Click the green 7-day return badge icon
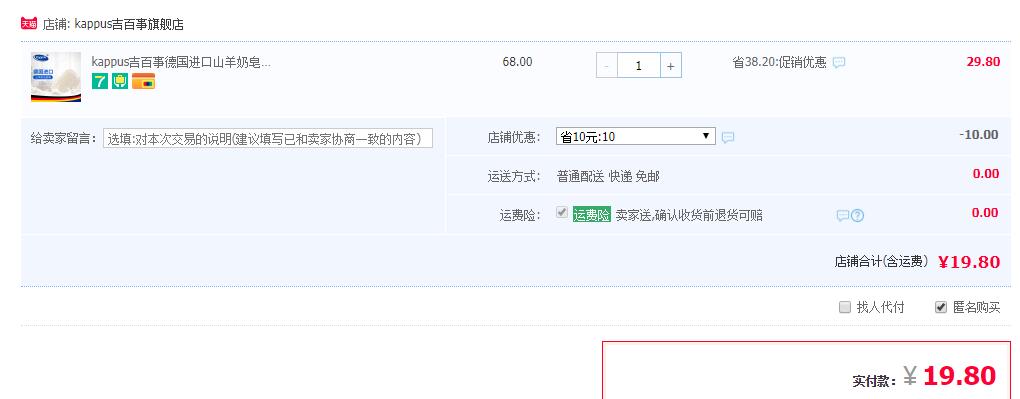The image size is (1020, 399). pos(100,81)
